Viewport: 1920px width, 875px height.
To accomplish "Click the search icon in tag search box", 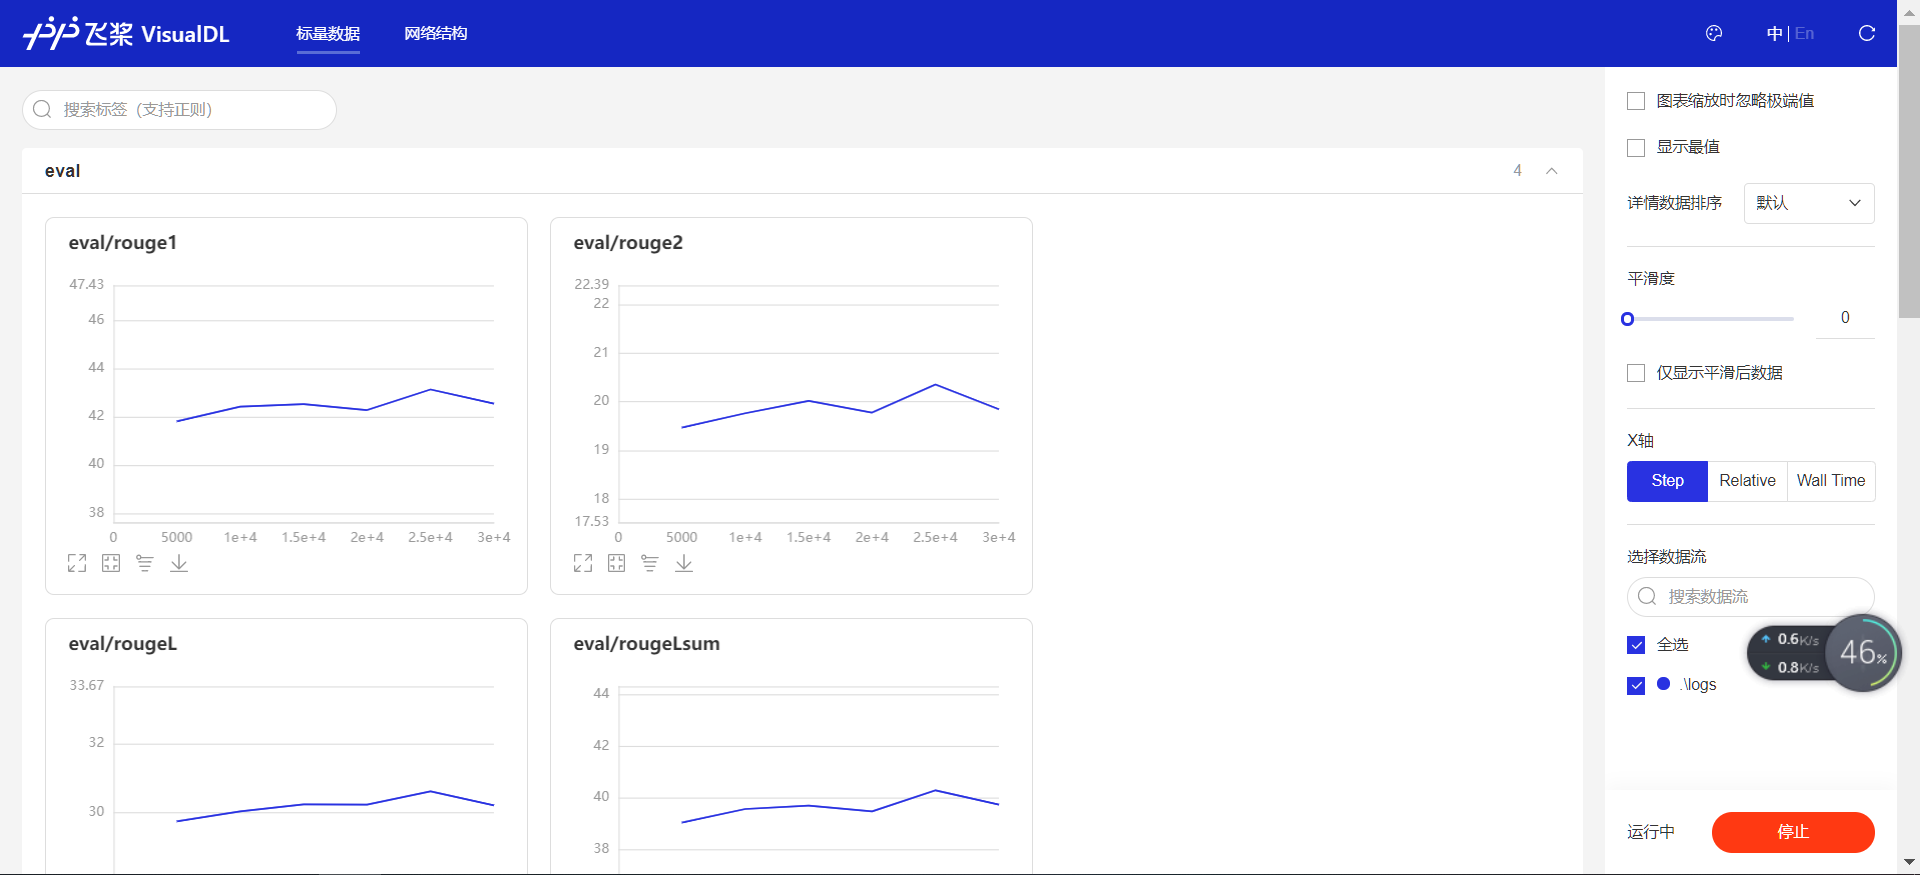I will coord(42,109).
